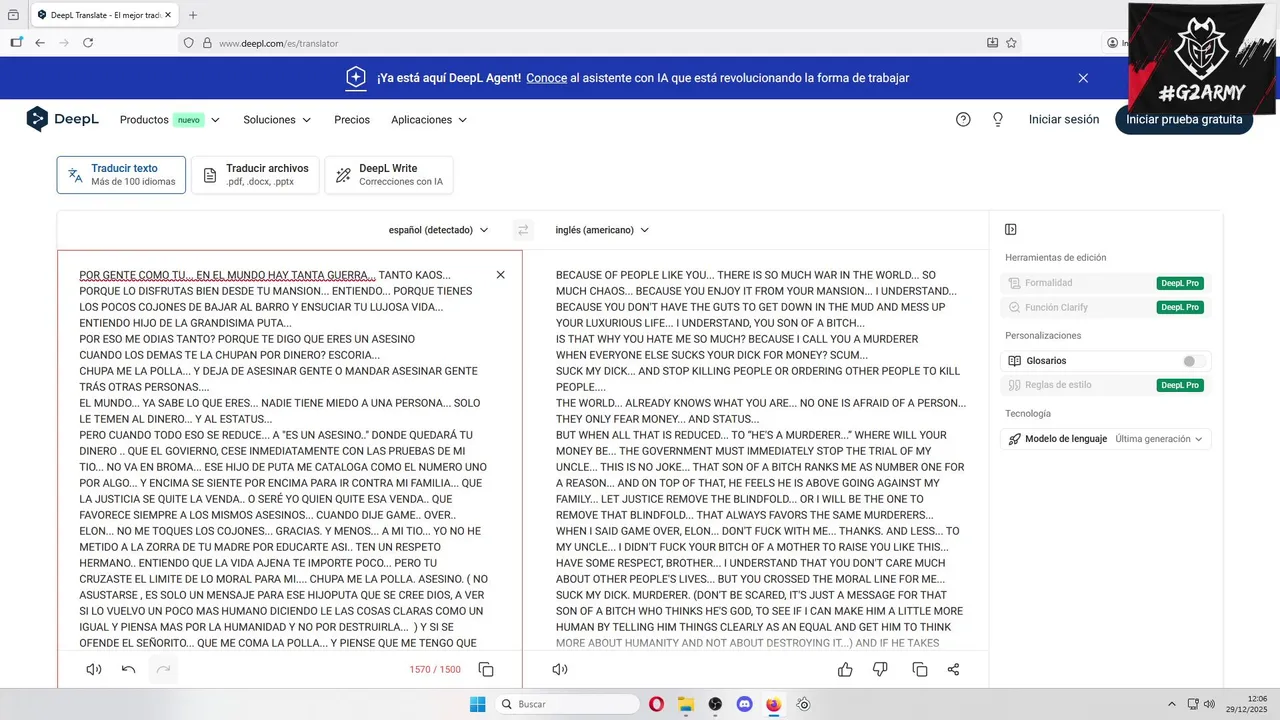Open a new browser tab
This screenshot has width=1280, height=720.
[x=193, y=15]
